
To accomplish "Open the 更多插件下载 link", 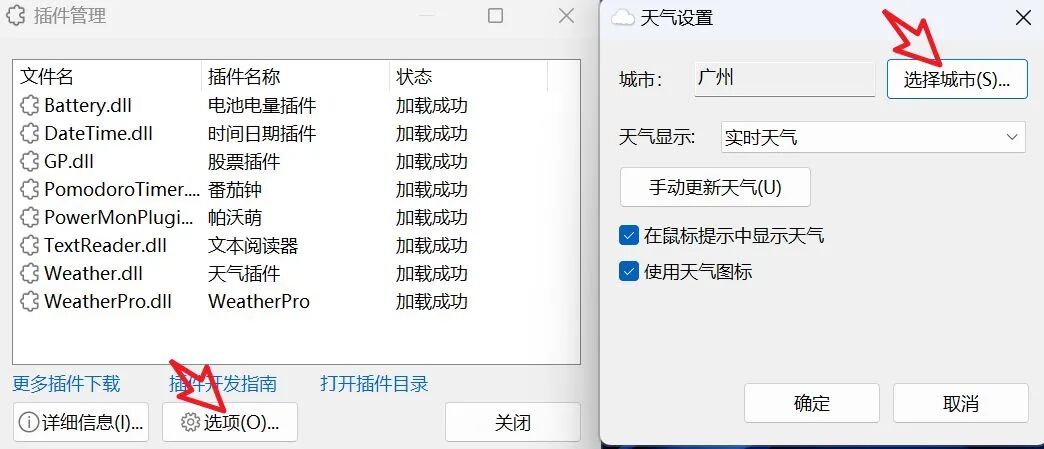I will tap(67, 384).
